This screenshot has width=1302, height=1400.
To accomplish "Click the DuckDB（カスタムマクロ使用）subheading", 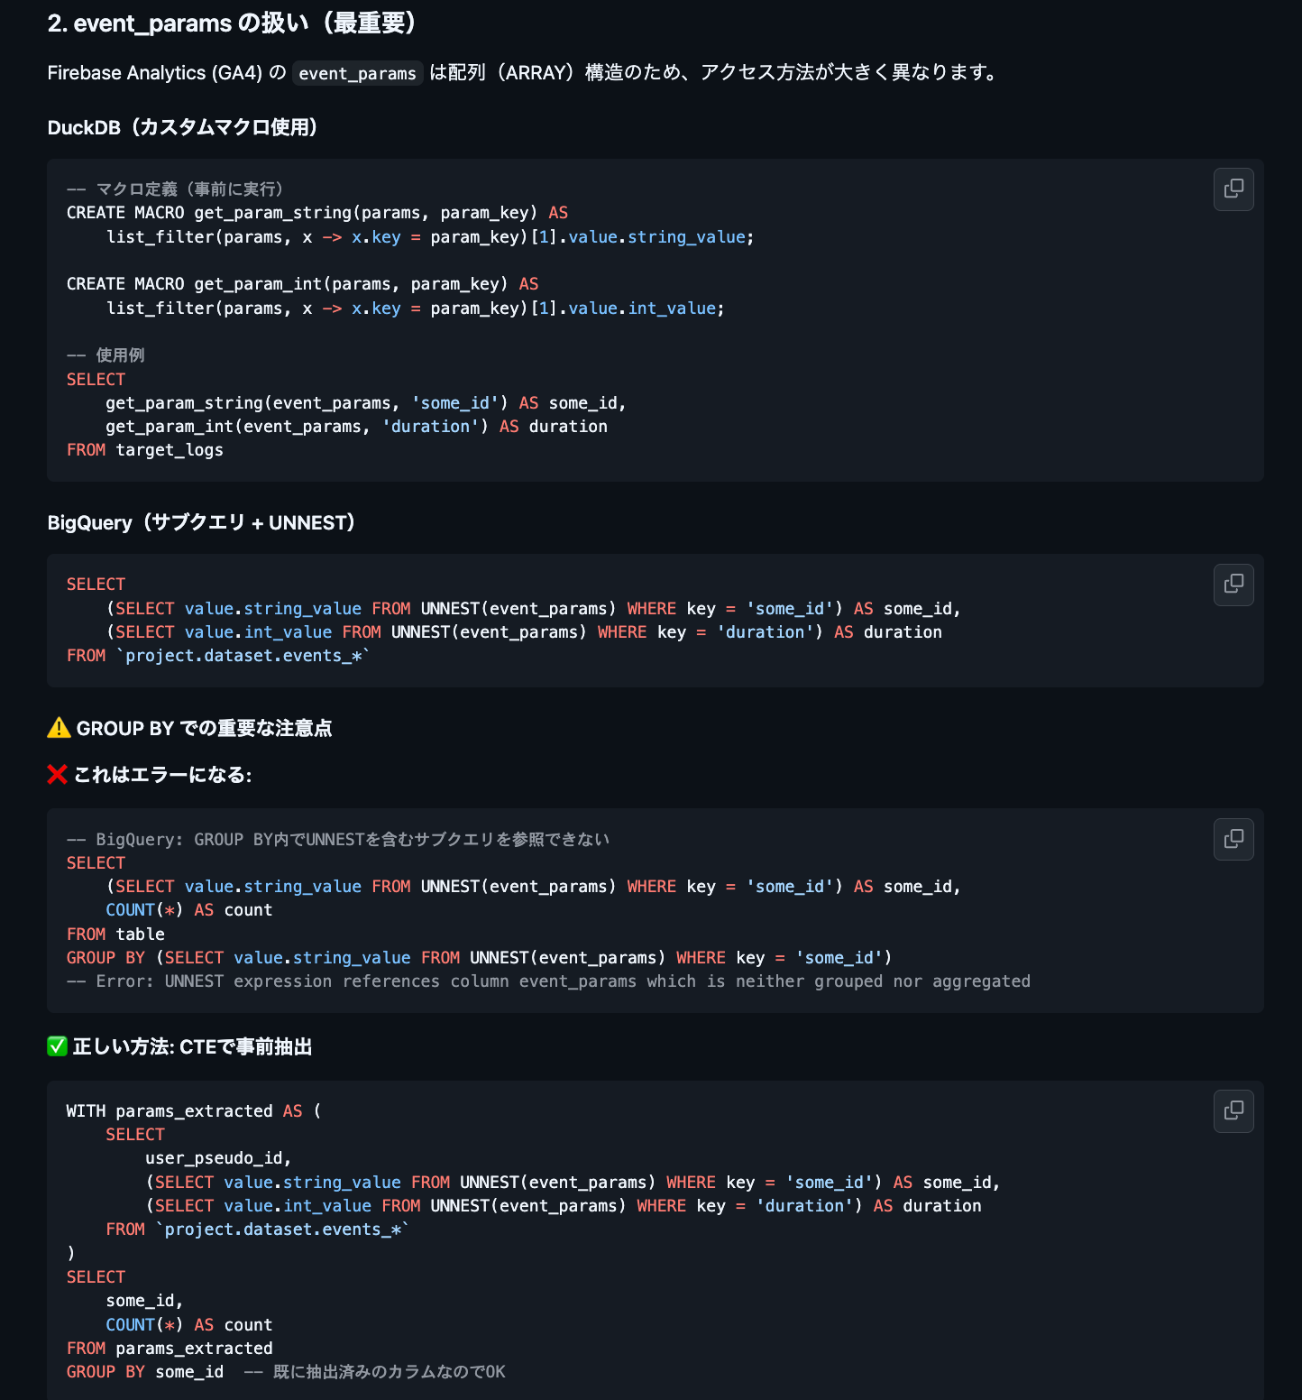I will tap(183, 127).
